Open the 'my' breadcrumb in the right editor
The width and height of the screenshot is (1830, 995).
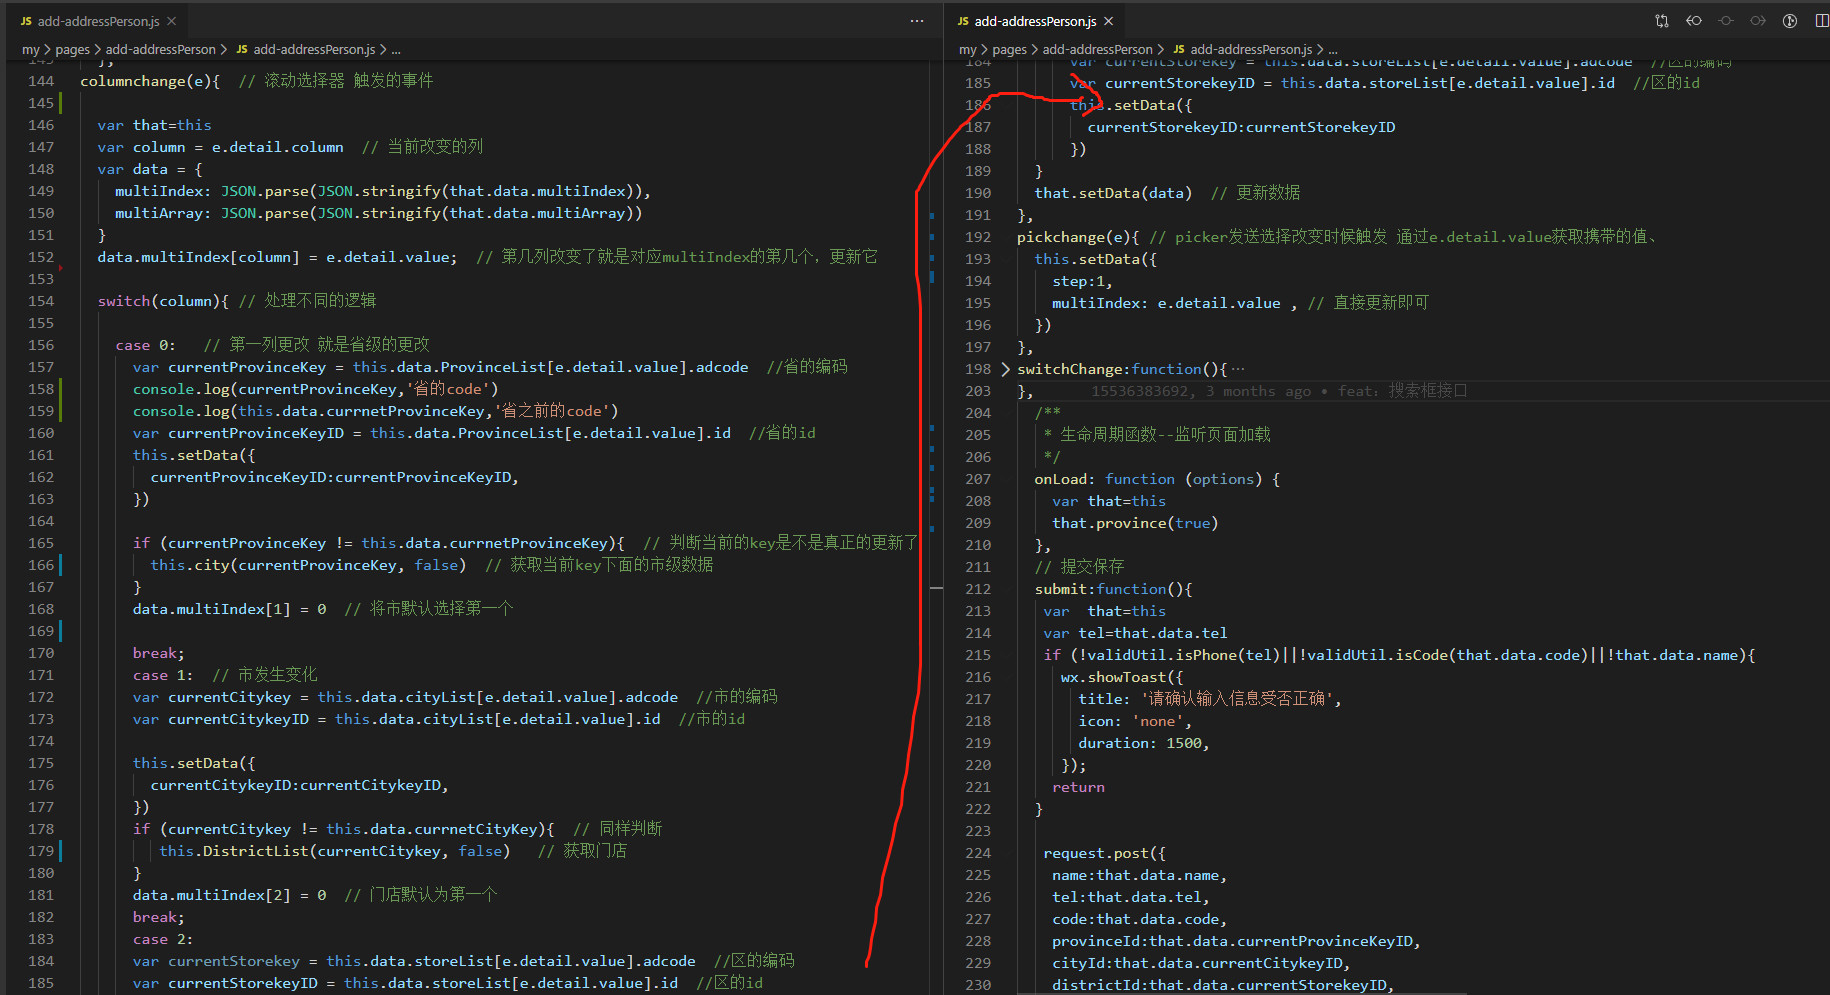tap(968, 49)
